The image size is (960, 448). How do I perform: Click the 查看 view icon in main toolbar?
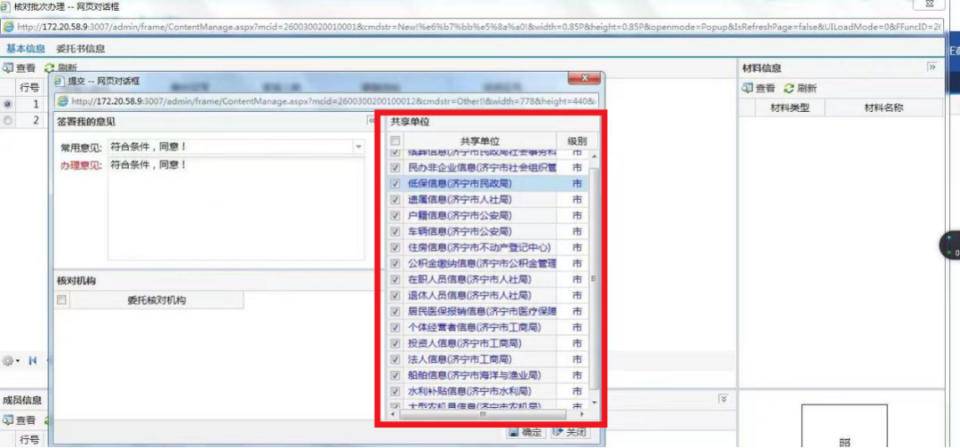tap(9, 69)
